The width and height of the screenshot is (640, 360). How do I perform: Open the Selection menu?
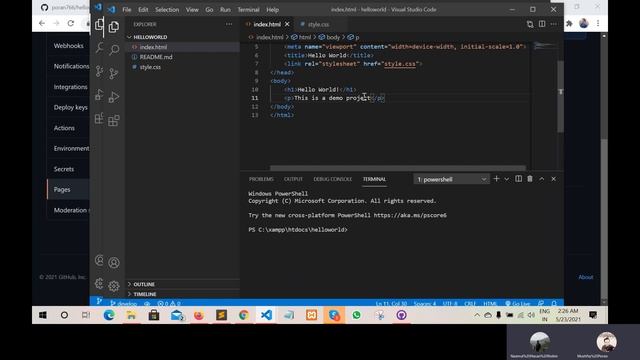167,9
